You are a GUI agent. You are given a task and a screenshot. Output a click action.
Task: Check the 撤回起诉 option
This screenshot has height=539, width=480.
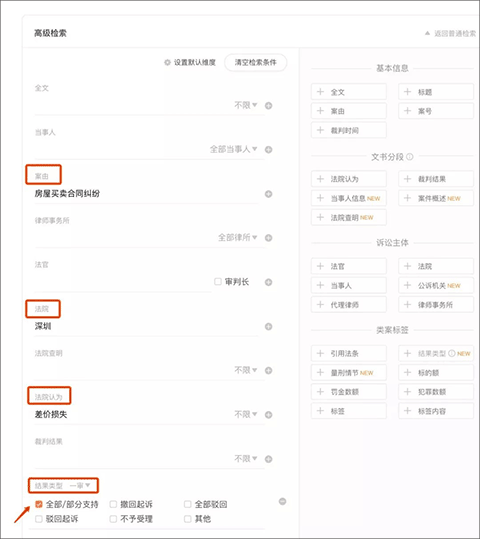click(113, 504)
